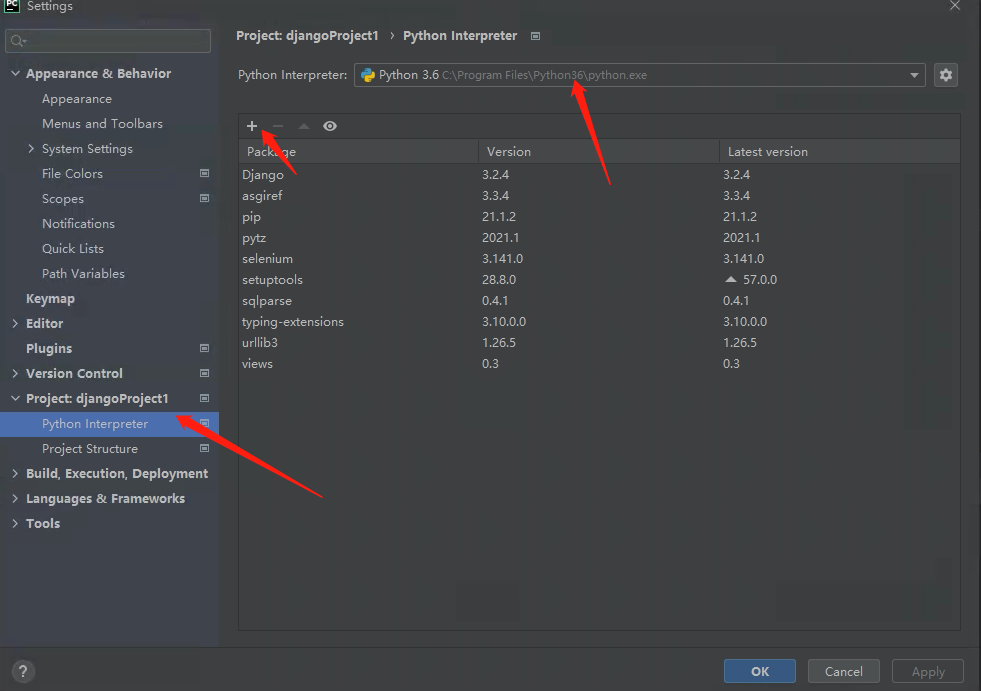Image resolution: width=981 pixels, height=691 pixels.
Task: Expand Build, Execution, Deployment section
Action: [x=16, y=474]
